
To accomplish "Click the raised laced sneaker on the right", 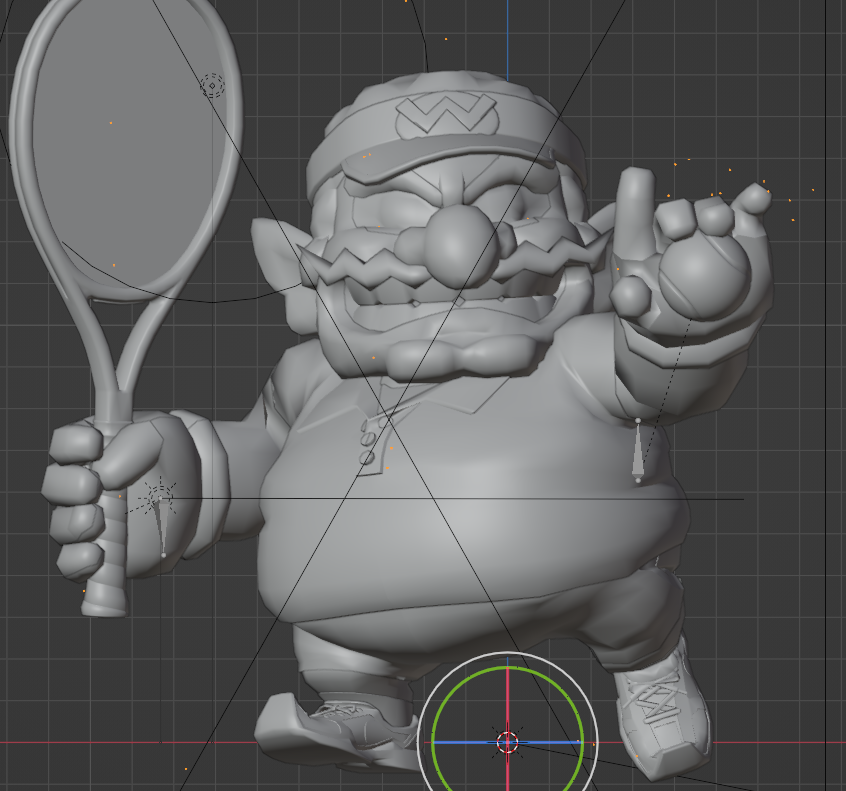I will point(663,712).
